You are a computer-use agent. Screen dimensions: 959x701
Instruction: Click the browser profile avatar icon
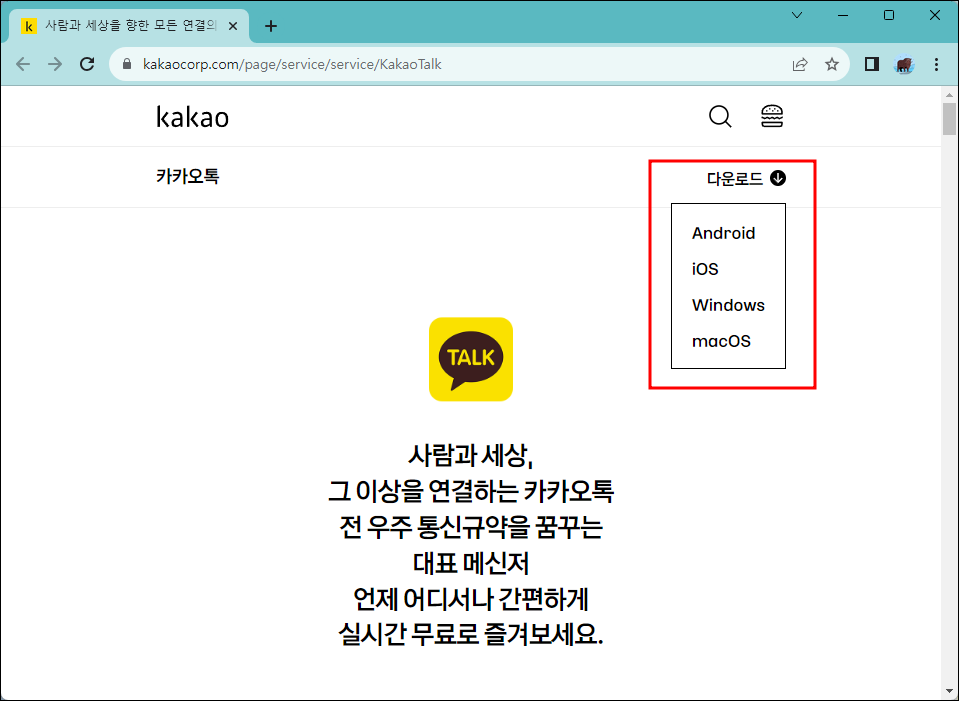pyautogui.click(x=903, y=64)
